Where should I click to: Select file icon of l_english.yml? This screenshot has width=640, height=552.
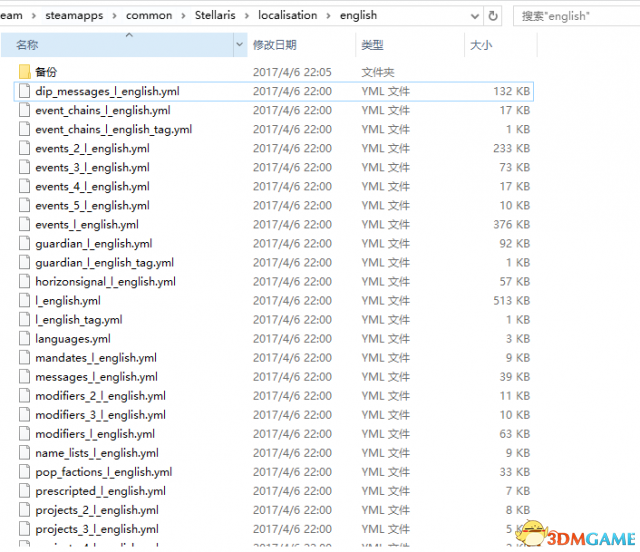pos(24,300)
